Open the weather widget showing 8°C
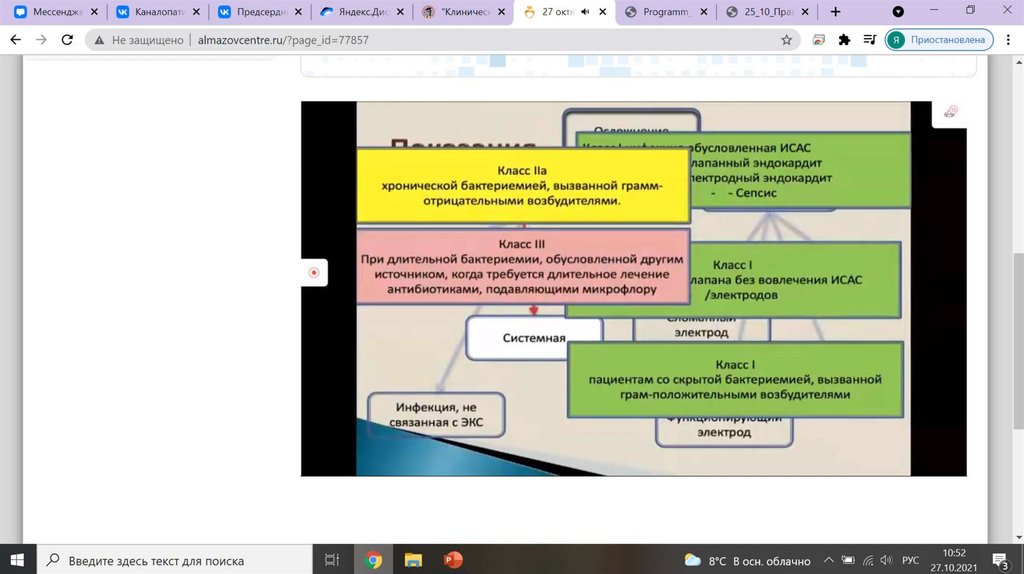The width and height of the screenshot is (1024, 574). [x=747, y=560]
